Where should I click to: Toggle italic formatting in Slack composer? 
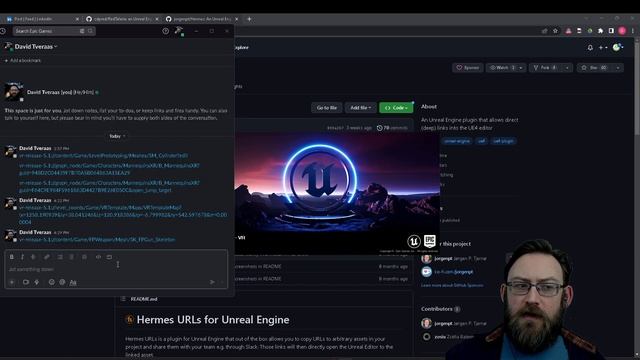coord(22,257)
